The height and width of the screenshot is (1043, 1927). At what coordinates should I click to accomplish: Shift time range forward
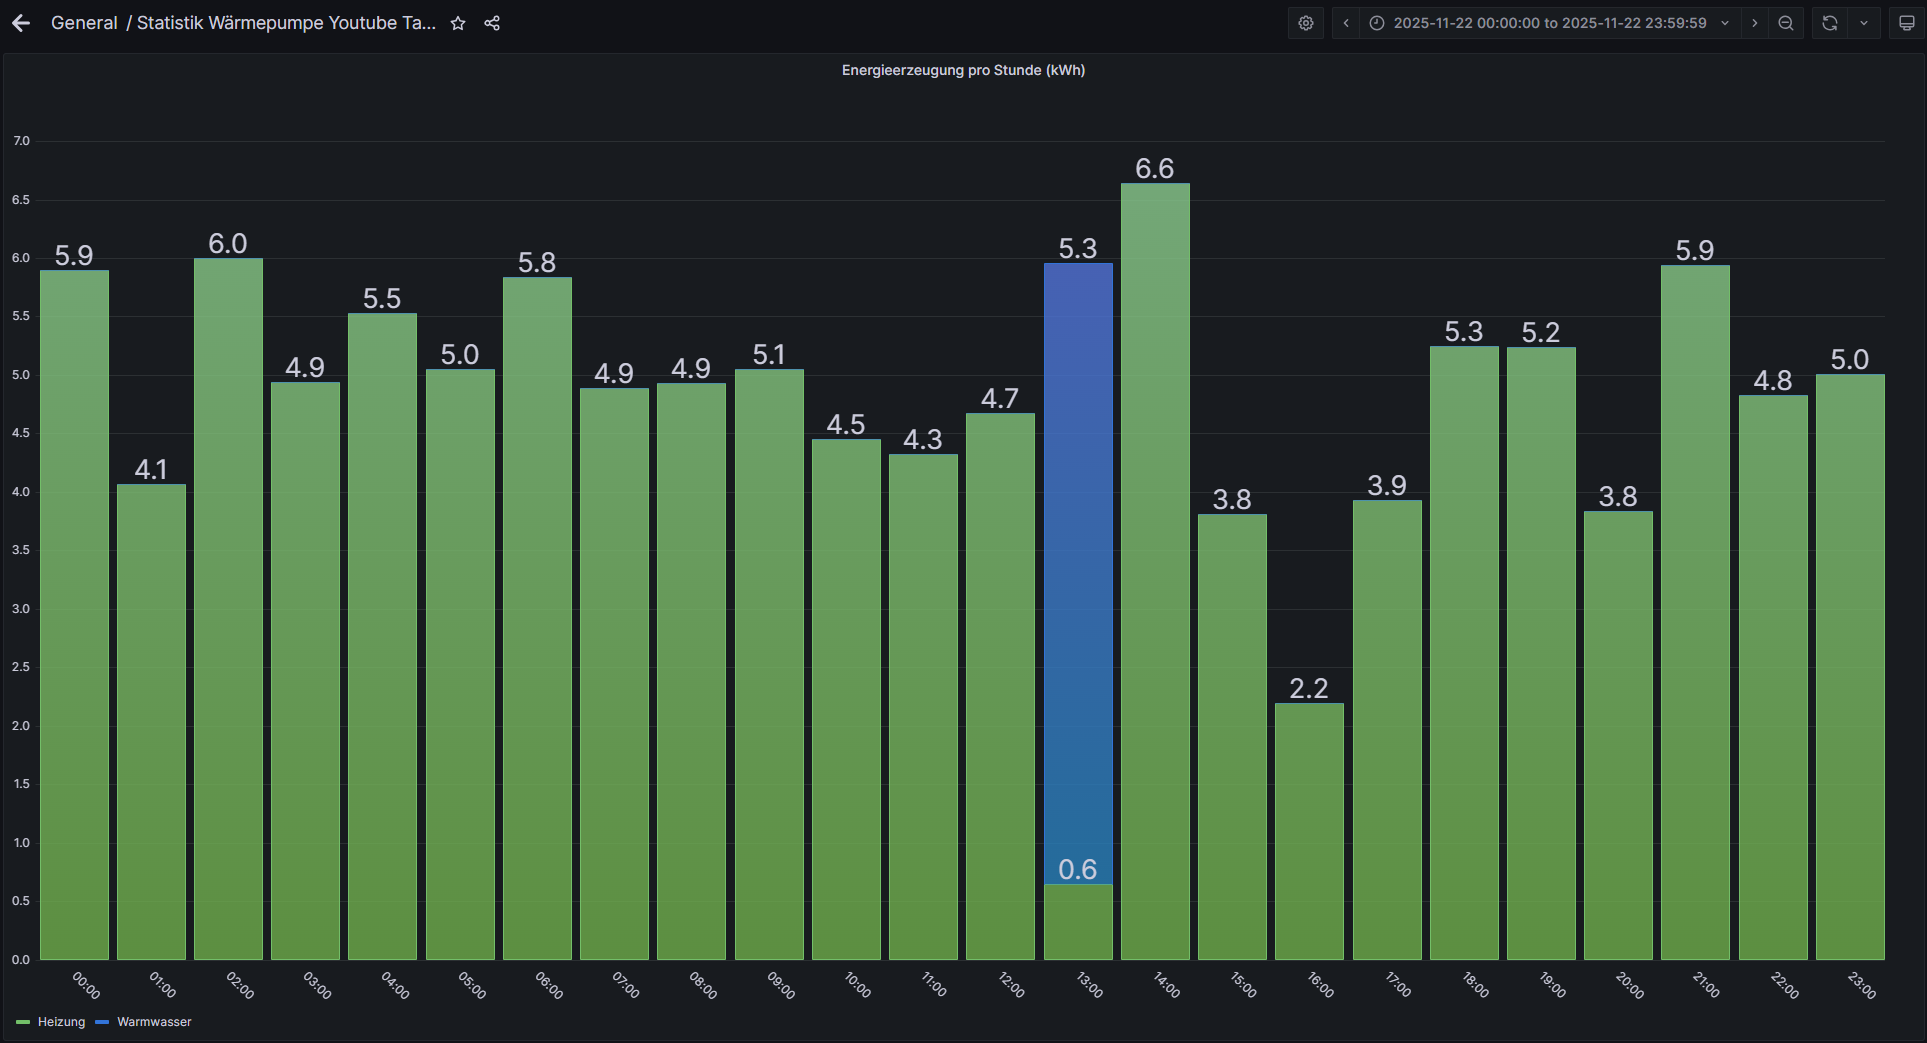pos(1754,23)
